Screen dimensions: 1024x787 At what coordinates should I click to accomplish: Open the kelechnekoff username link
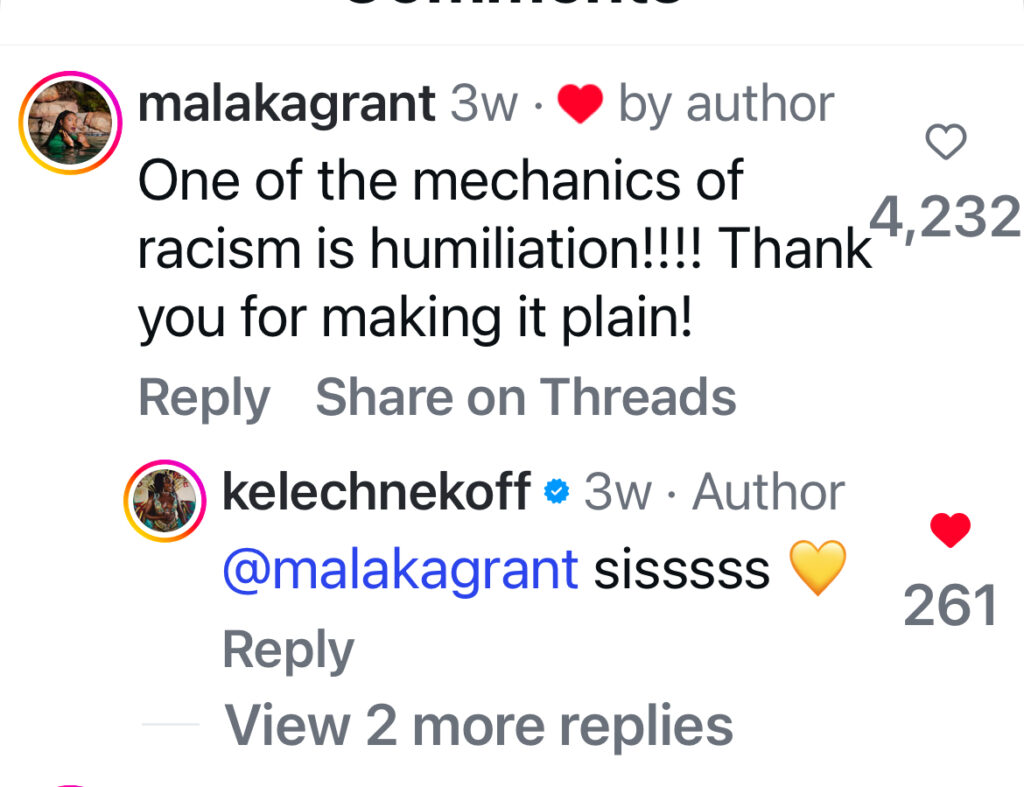tap(376, 492)
